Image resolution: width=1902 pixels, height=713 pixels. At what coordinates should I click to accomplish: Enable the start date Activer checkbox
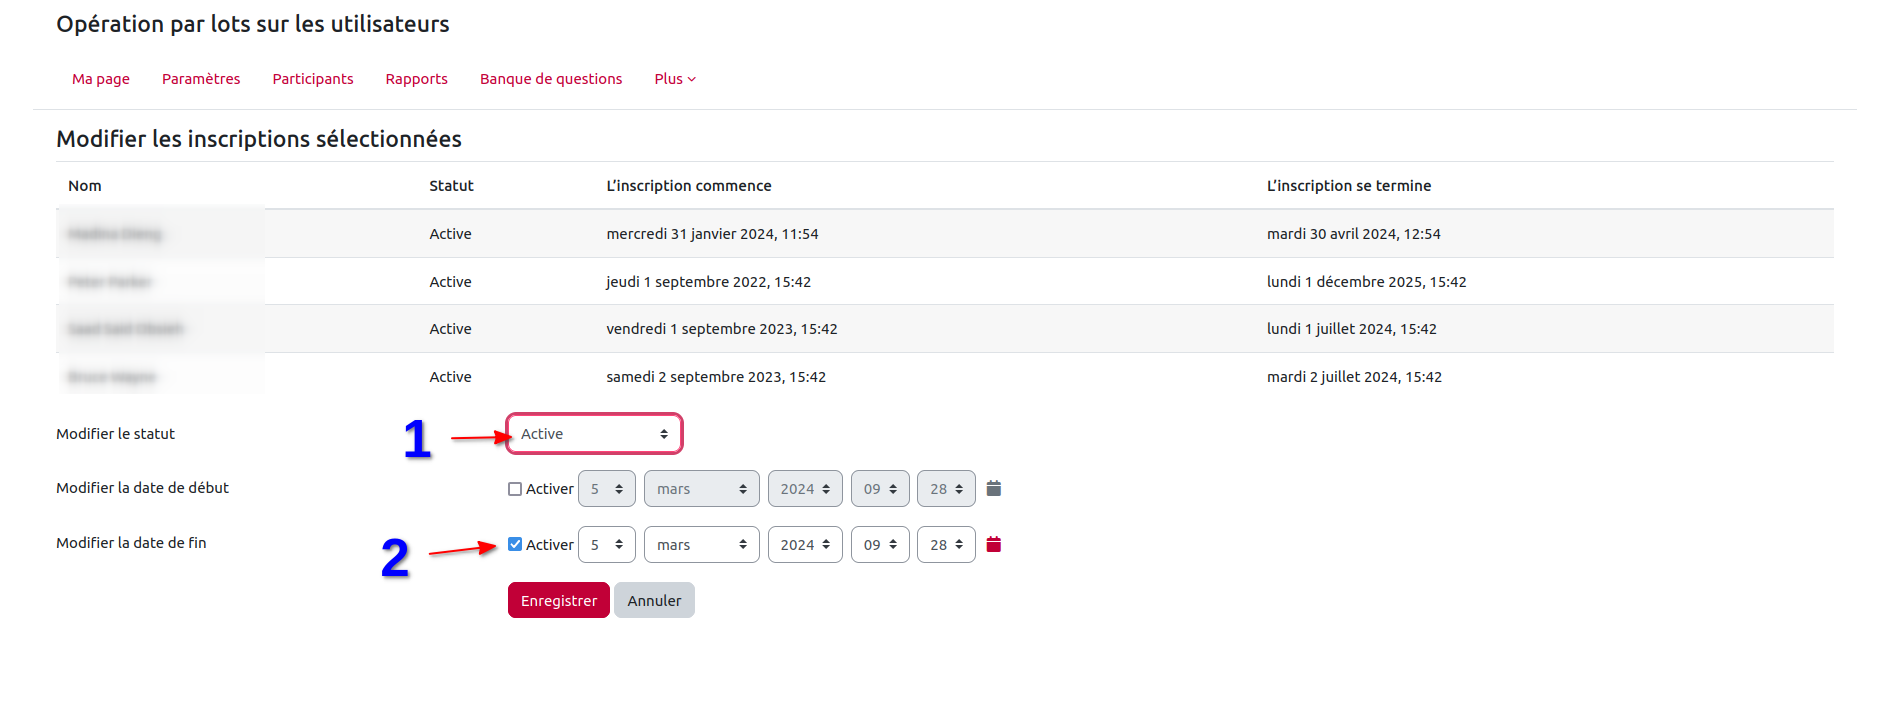[515, 489]
